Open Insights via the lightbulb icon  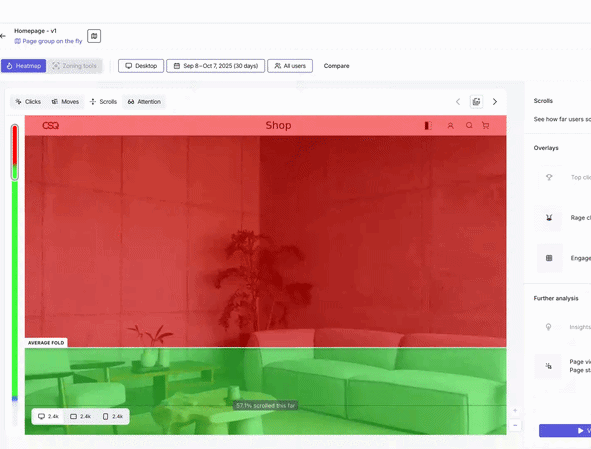click(x=548, y=327)
